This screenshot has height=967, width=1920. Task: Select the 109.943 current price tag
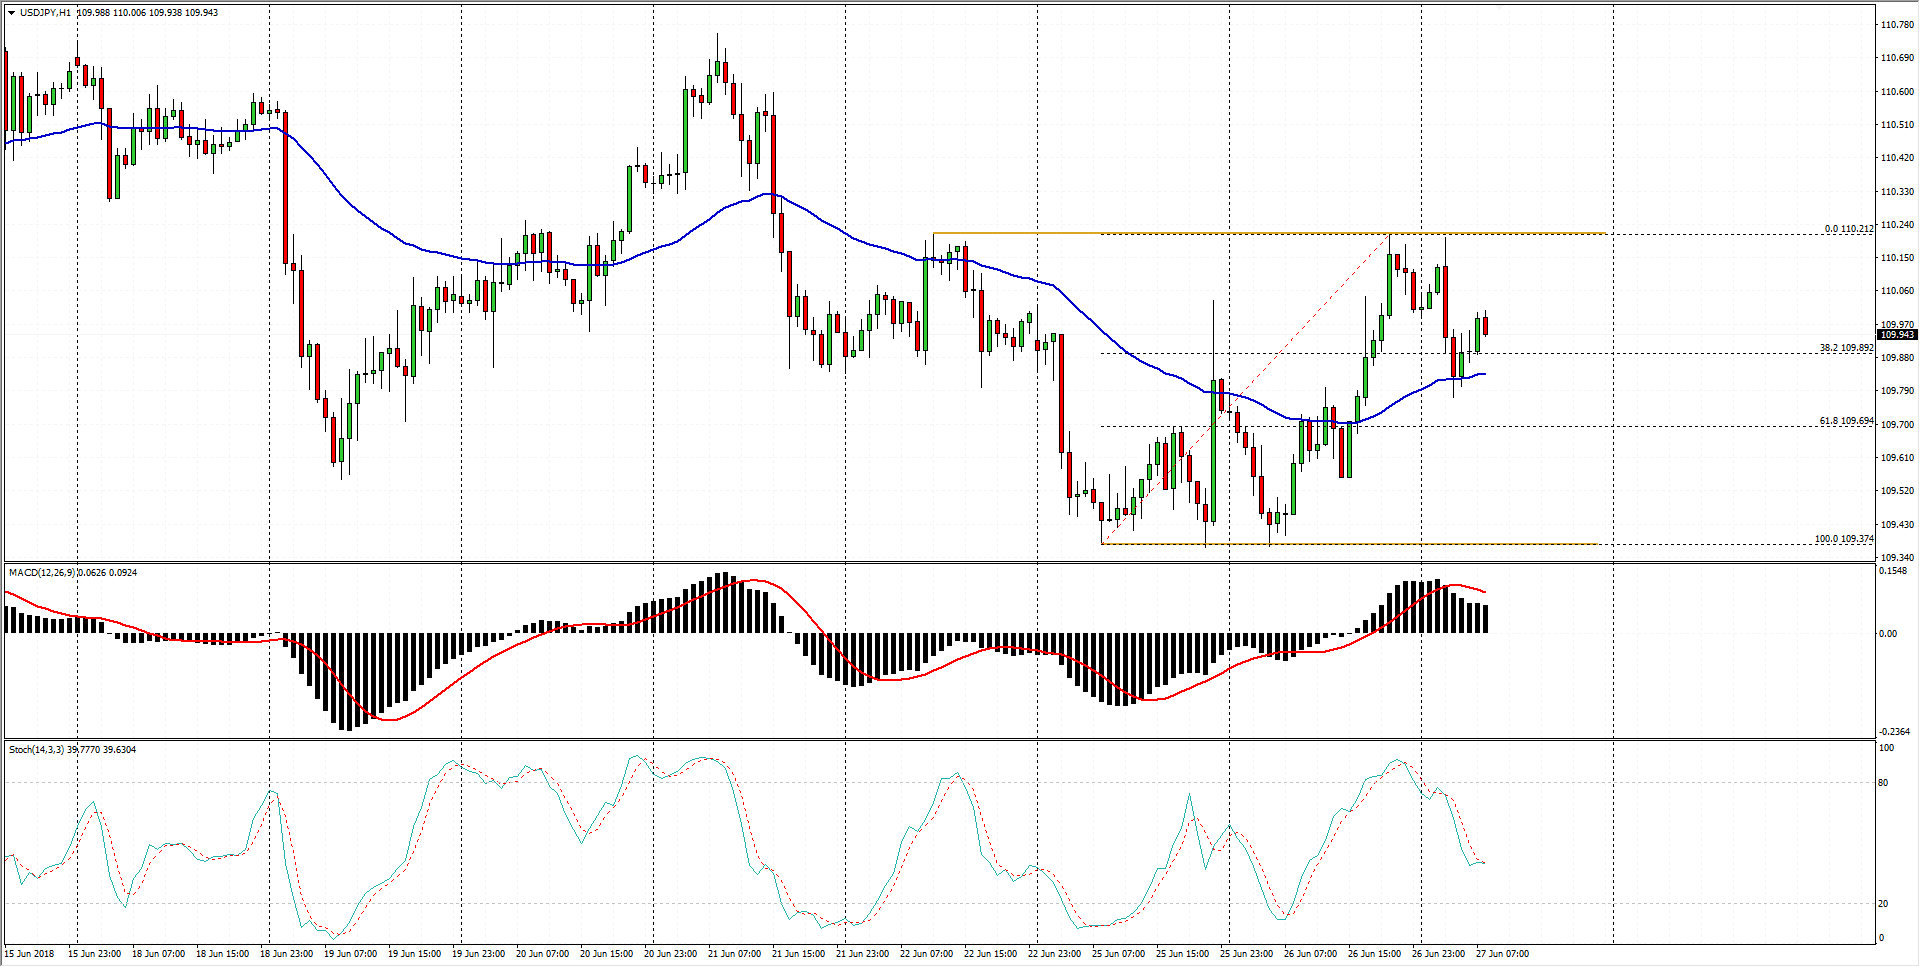click(x=1896, y=335)
